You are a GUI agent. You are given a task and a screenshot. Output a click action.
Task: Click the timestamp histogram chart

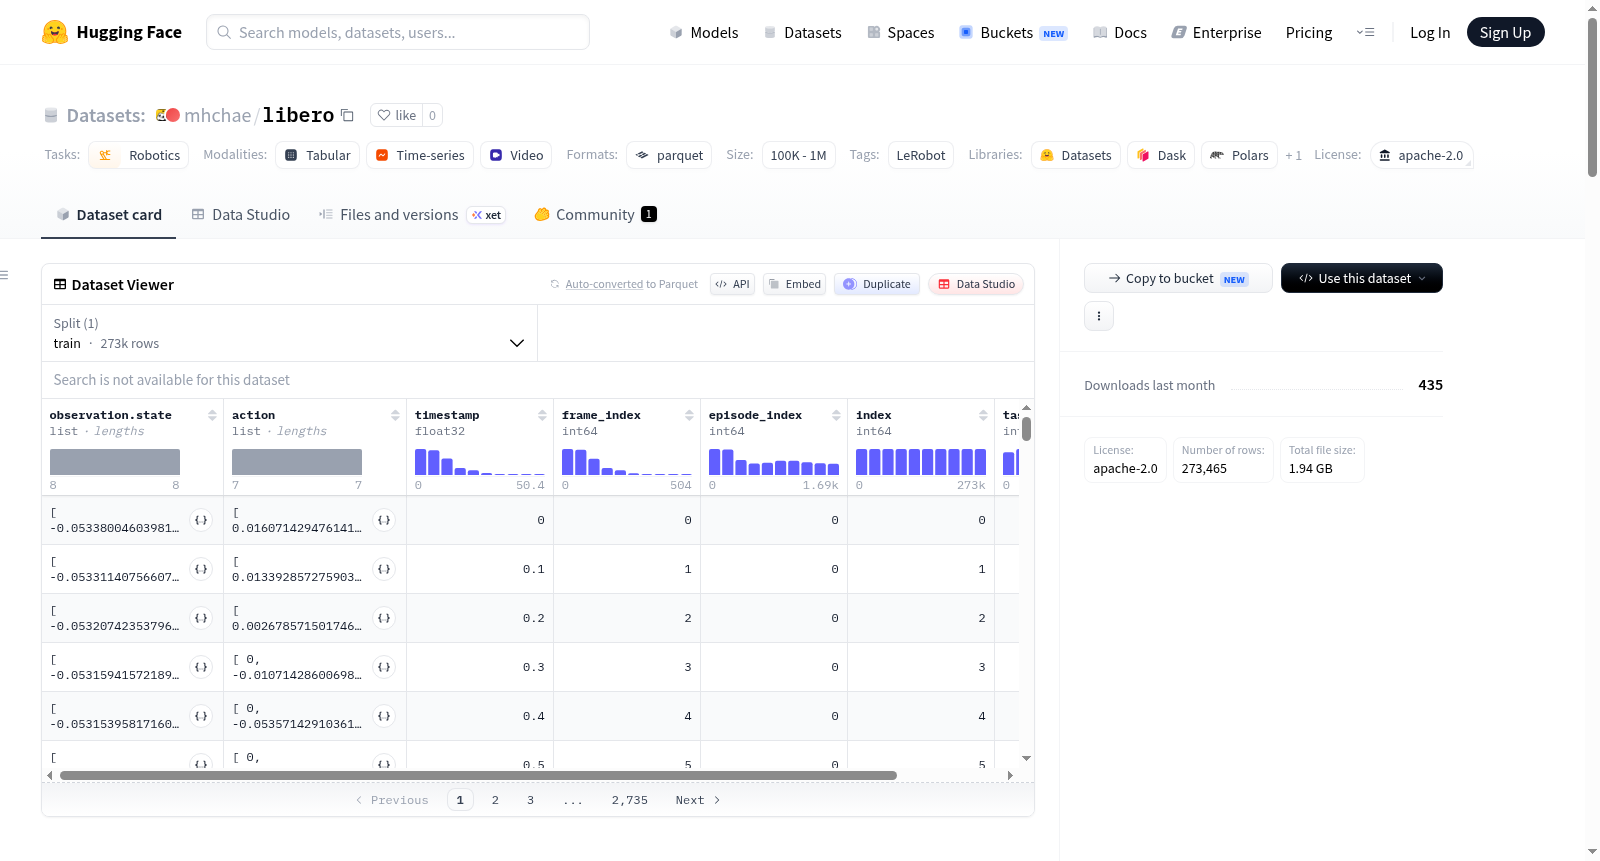point(480,461)
